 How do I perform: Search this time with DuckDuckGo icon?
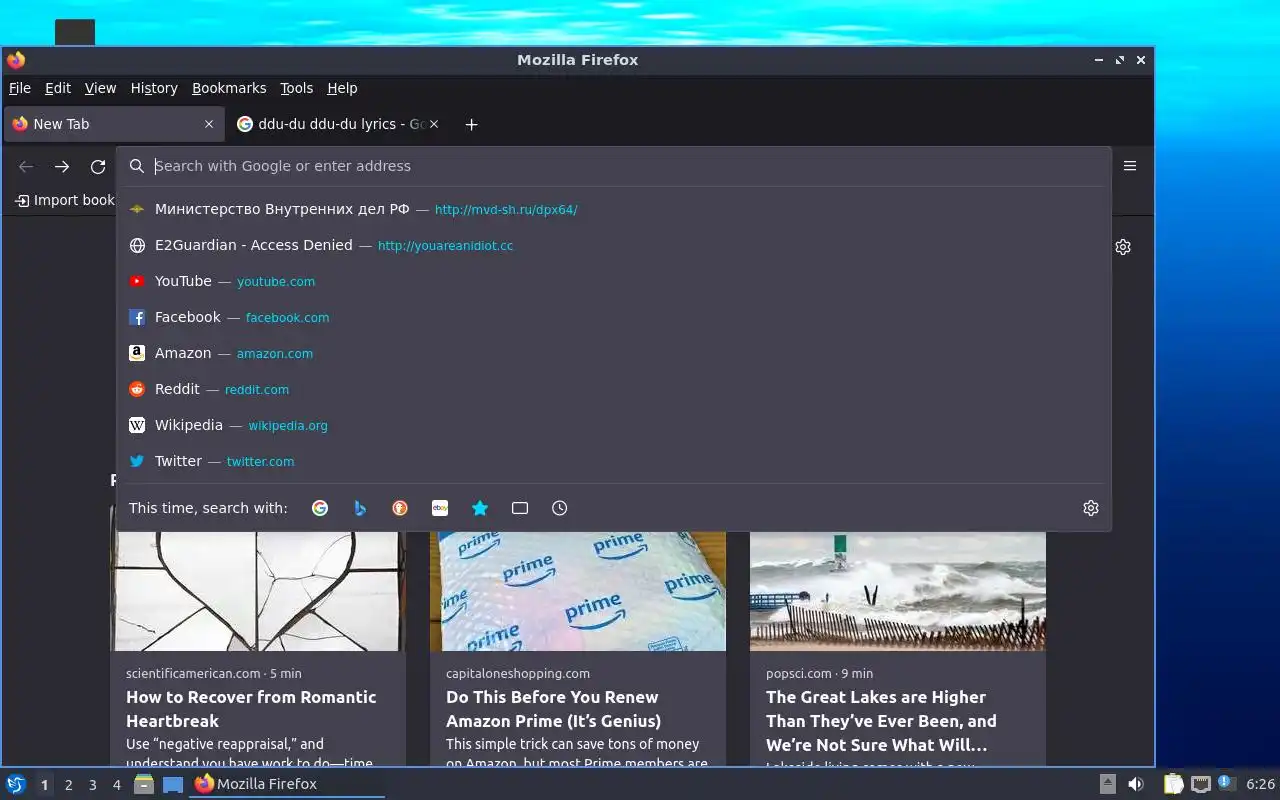(400, 508)
